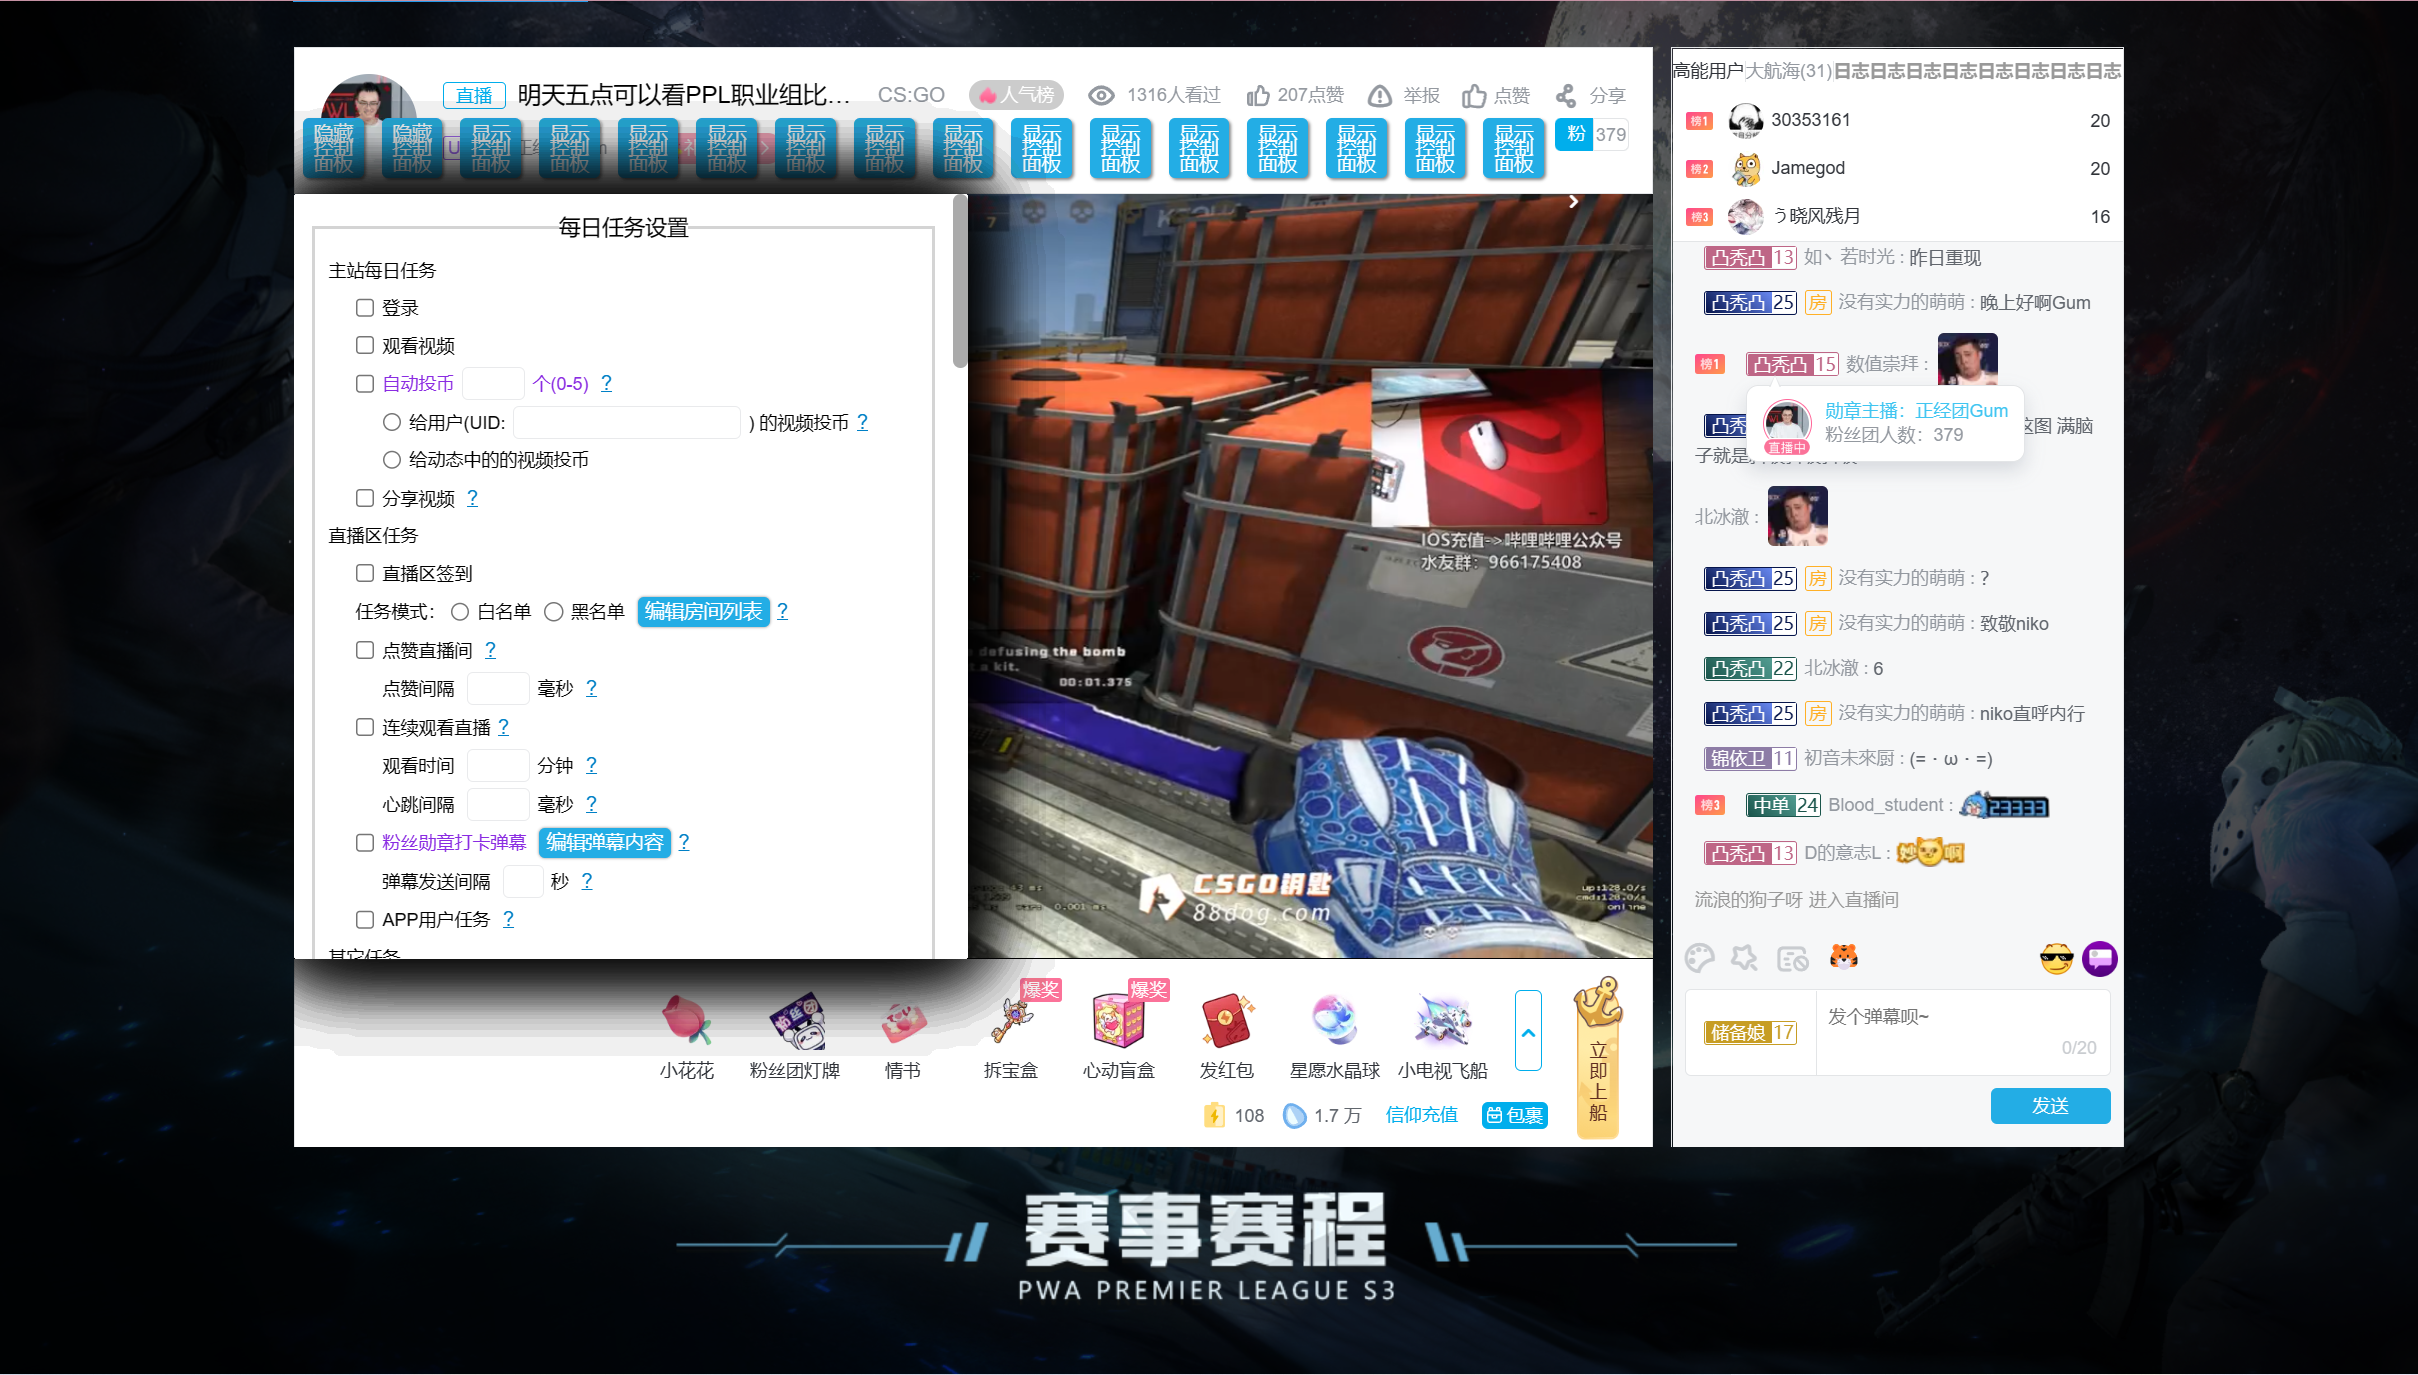Select the 小电视飞船 gift icon
2418x1375 pixels.
click(x=1443, y=1020)
